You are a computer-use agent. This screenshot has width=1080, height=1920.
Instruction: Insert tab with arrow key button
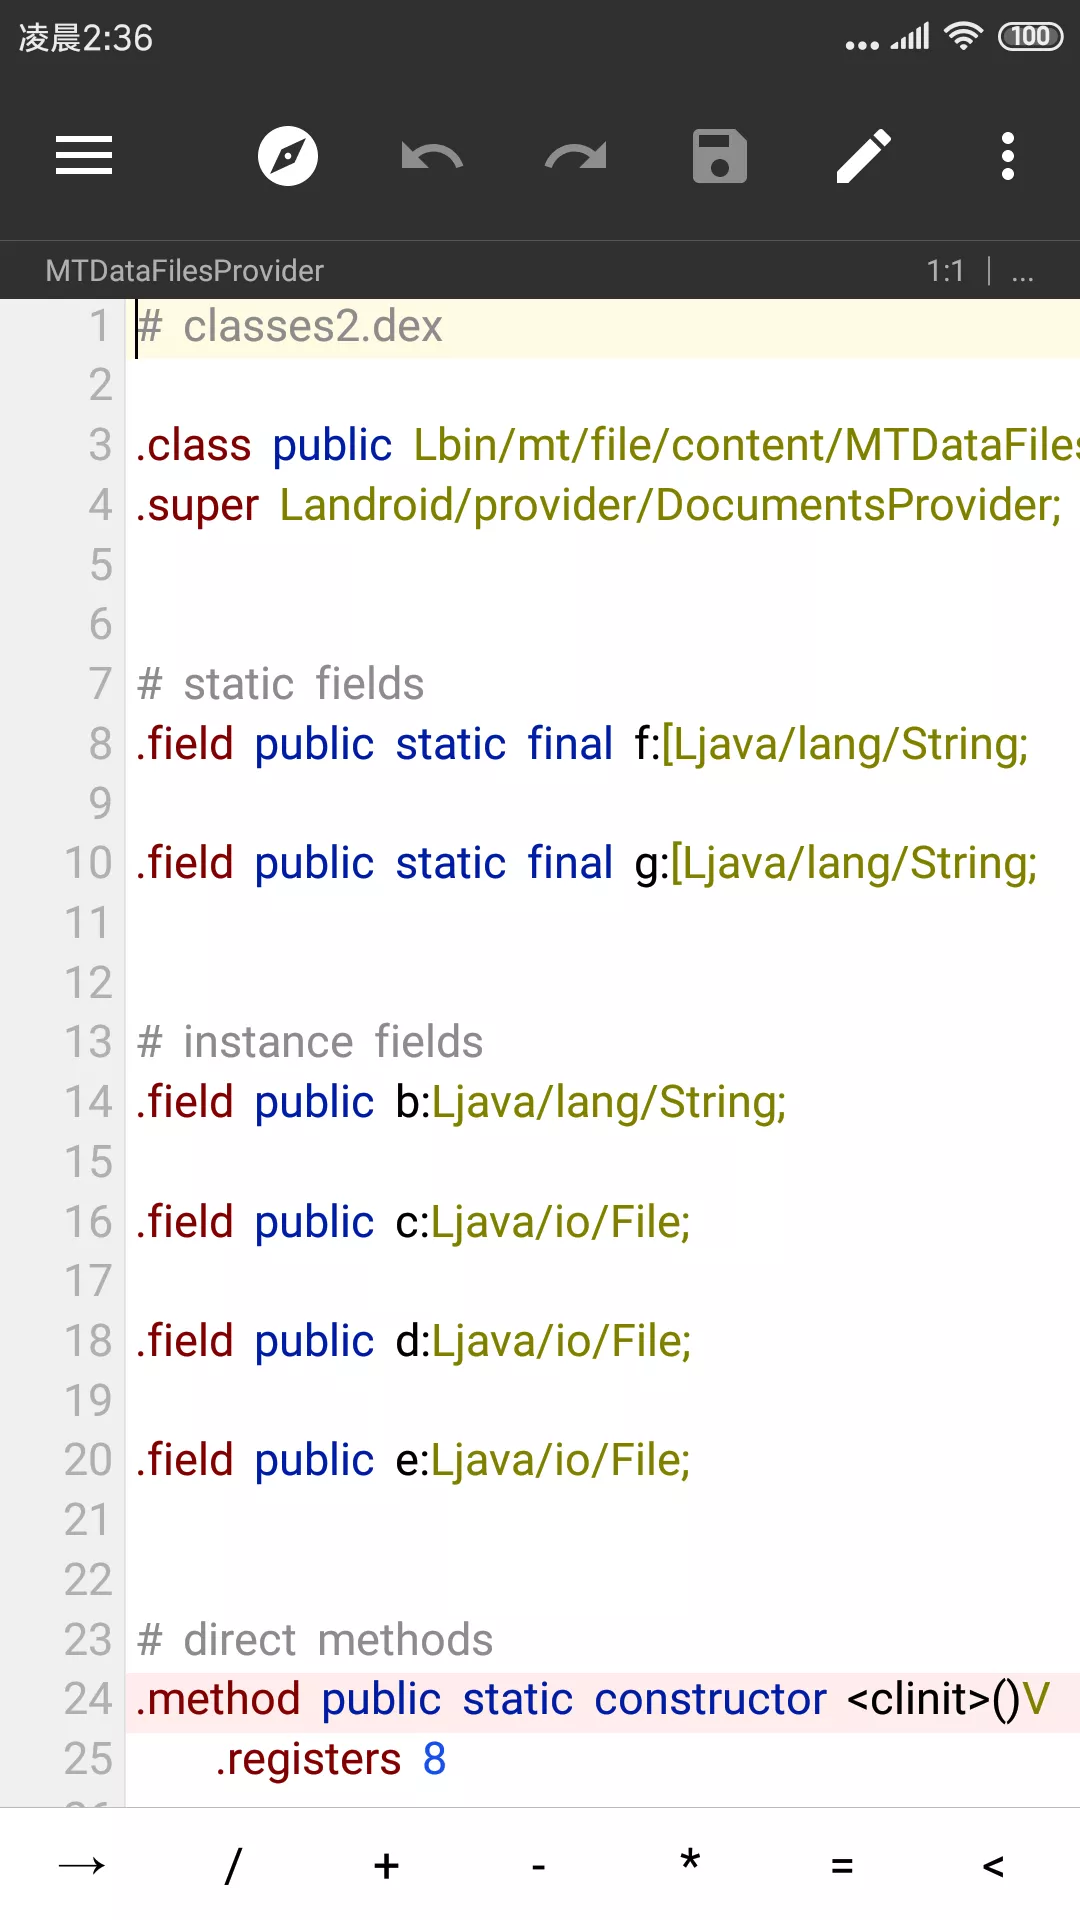82,1865
